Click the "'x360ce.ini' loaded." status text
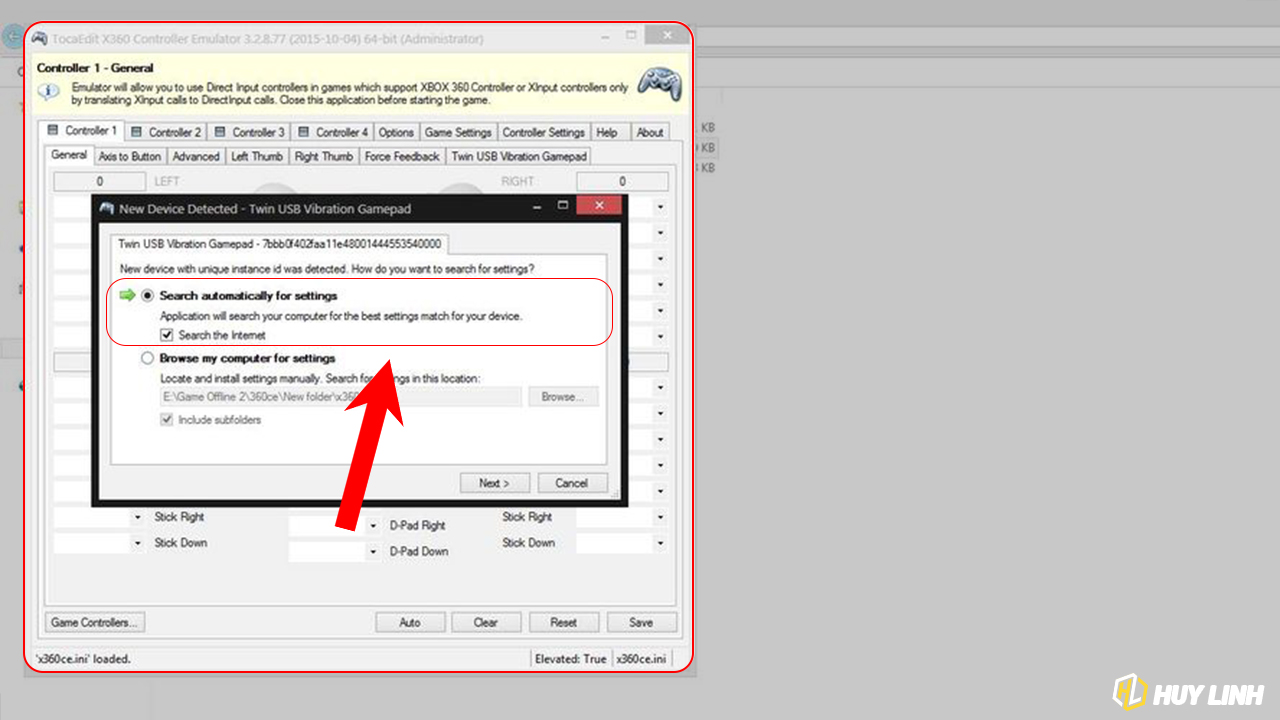The height and width of the screenshot is (720, 1280). click(84, 659)
